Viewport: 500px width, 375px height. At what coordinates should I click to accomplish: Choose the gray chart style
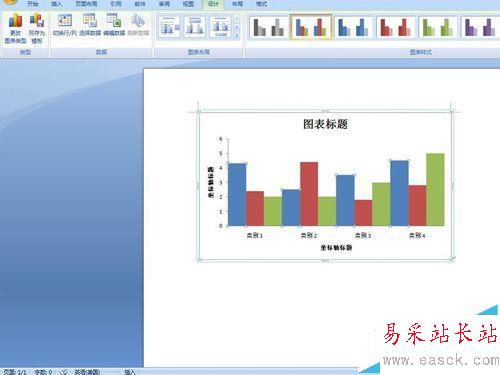tap(268, 27)
